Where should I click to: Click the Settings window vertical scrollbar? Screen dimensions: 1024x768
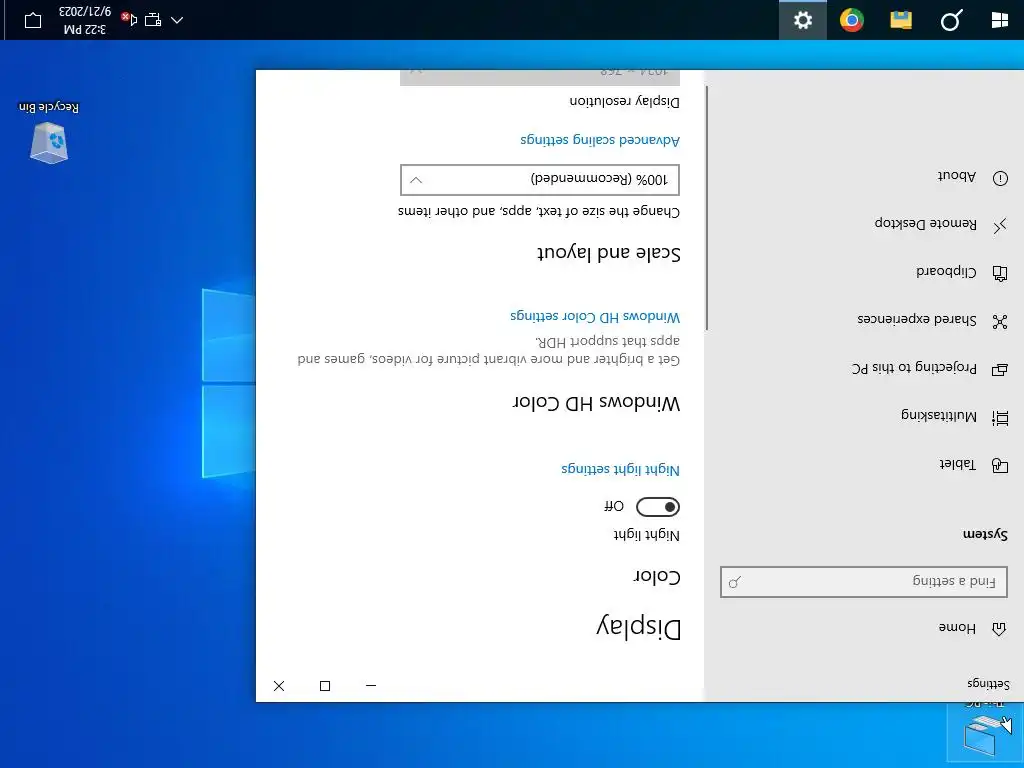click(x=707, y=209)
